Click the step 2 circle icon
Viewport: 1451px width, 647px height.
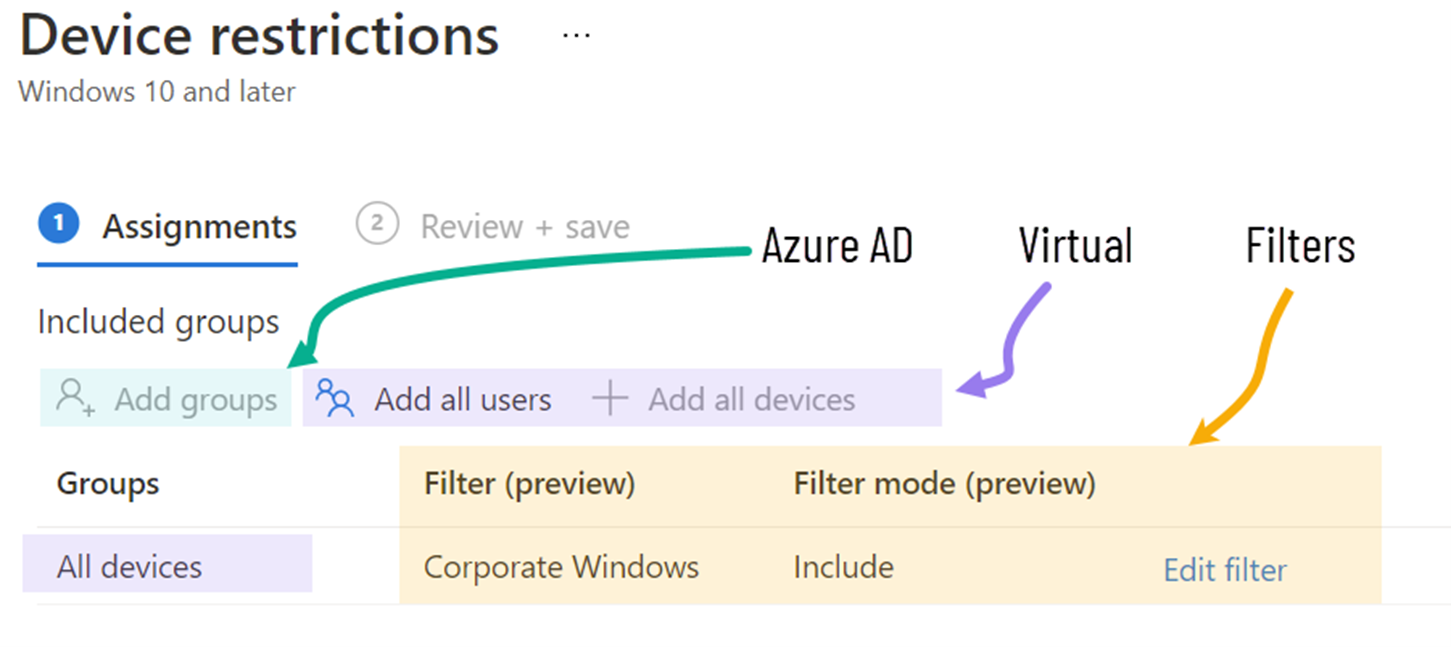(377, 224)
